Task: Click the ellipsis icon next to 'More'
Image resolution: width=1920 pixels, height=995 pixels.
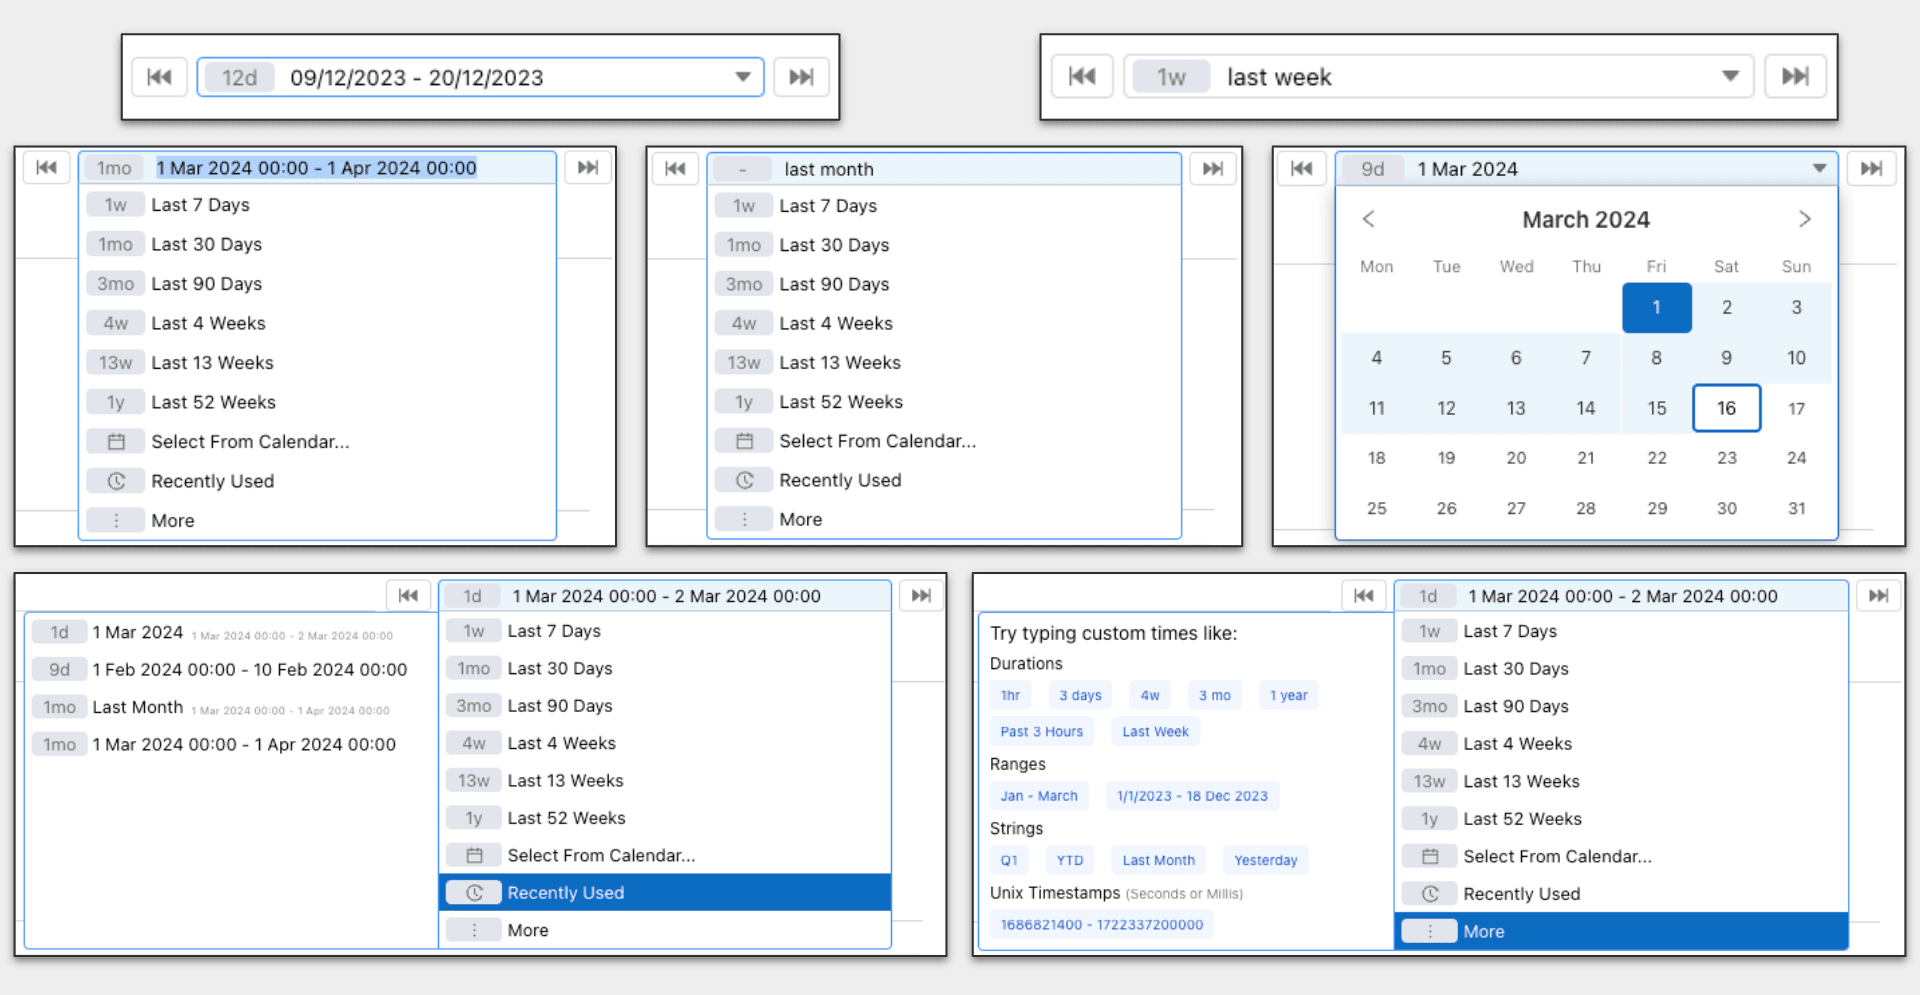Action: click(x=116, y=520)
